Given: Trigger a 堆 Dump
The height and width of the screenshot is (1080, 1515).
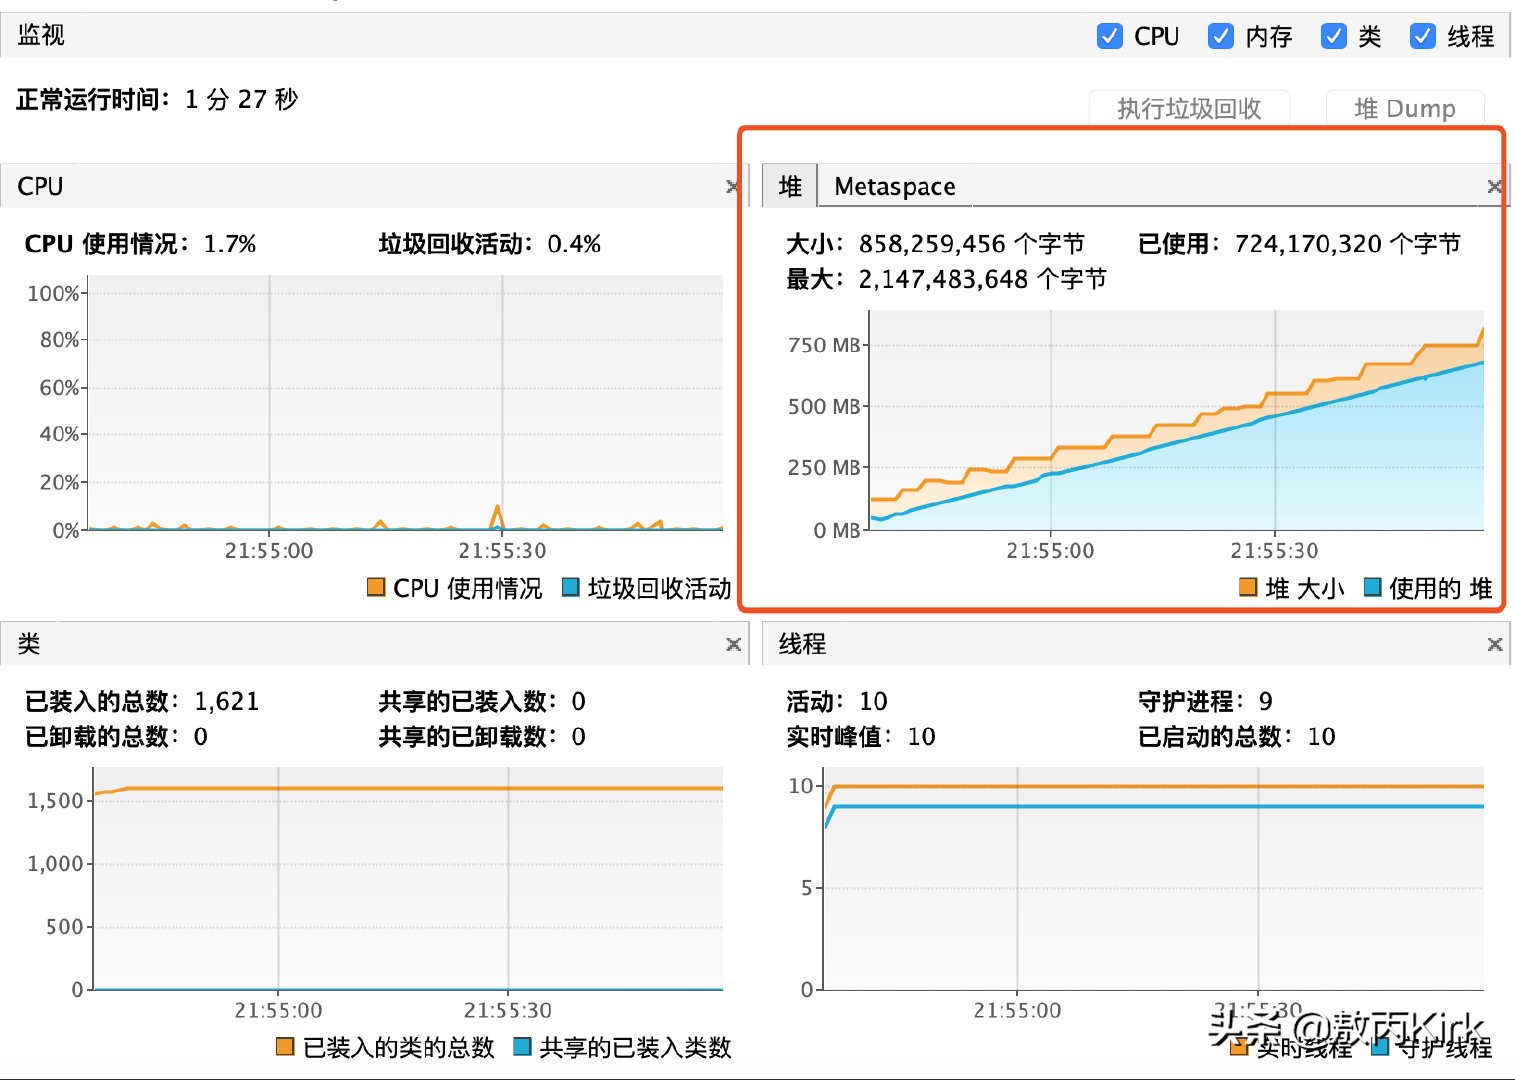Looking at the screenshot, I should 1404,108.
